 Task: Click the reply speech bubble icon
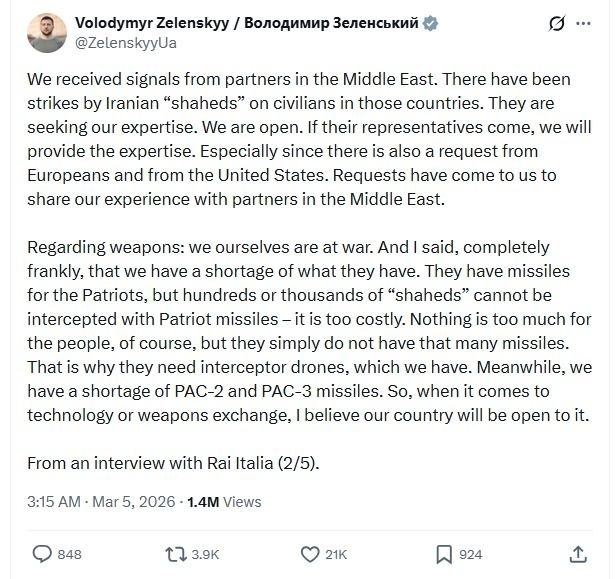click(x=42, y=553)
